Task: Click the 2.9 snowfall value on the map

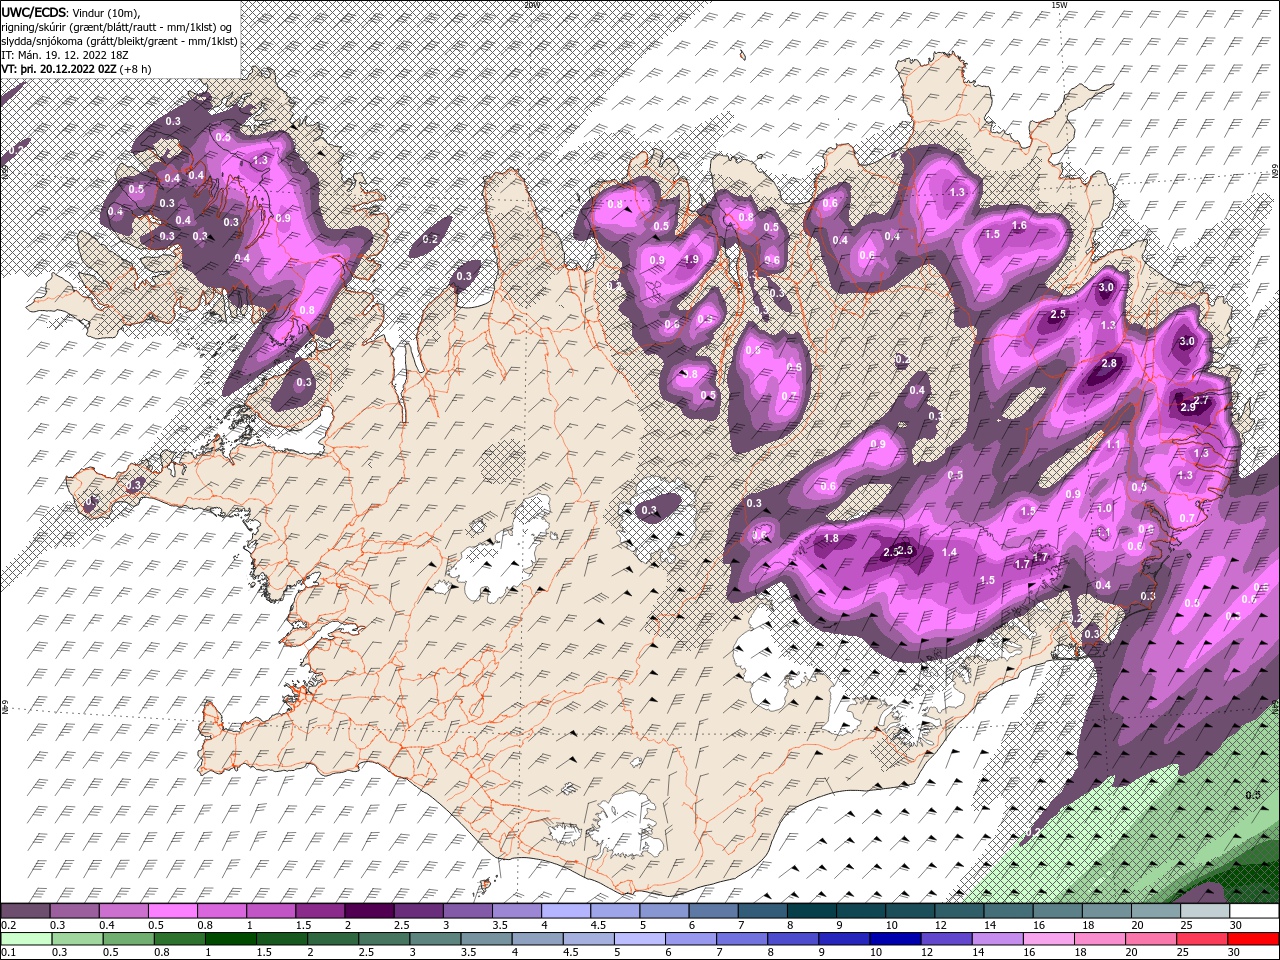Action: [1188, 407]
